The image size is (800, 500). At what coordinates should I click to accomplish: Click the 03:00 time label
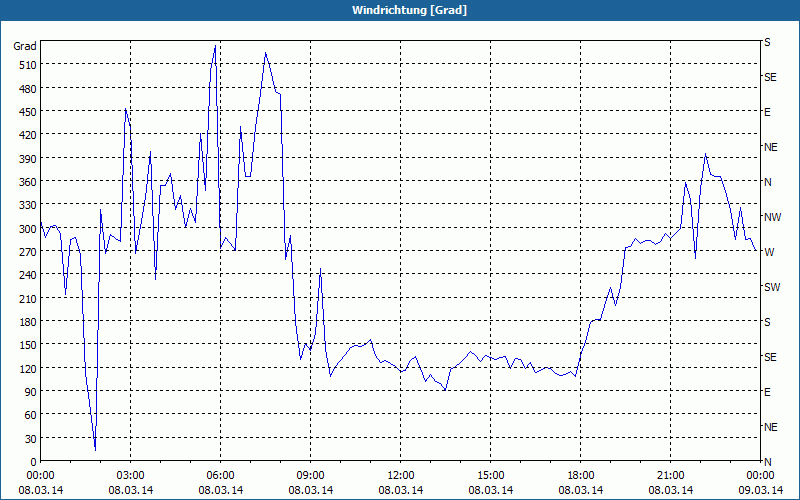coord(131,476)
